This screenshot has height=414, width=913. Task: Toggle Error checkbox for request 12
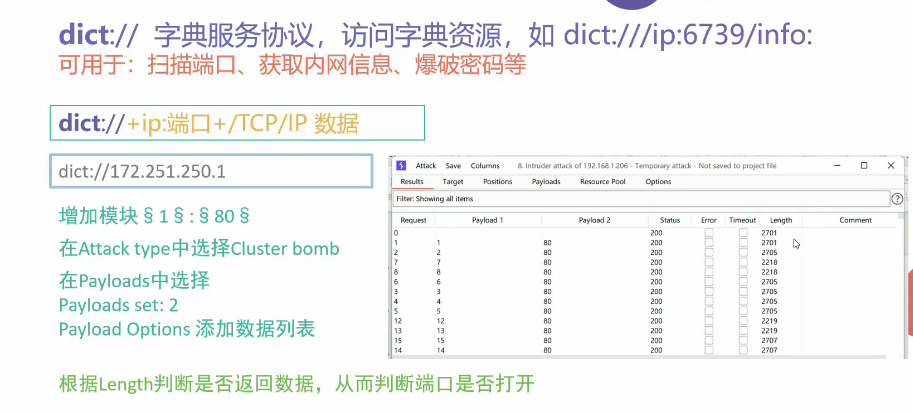(x=709, y=320)
